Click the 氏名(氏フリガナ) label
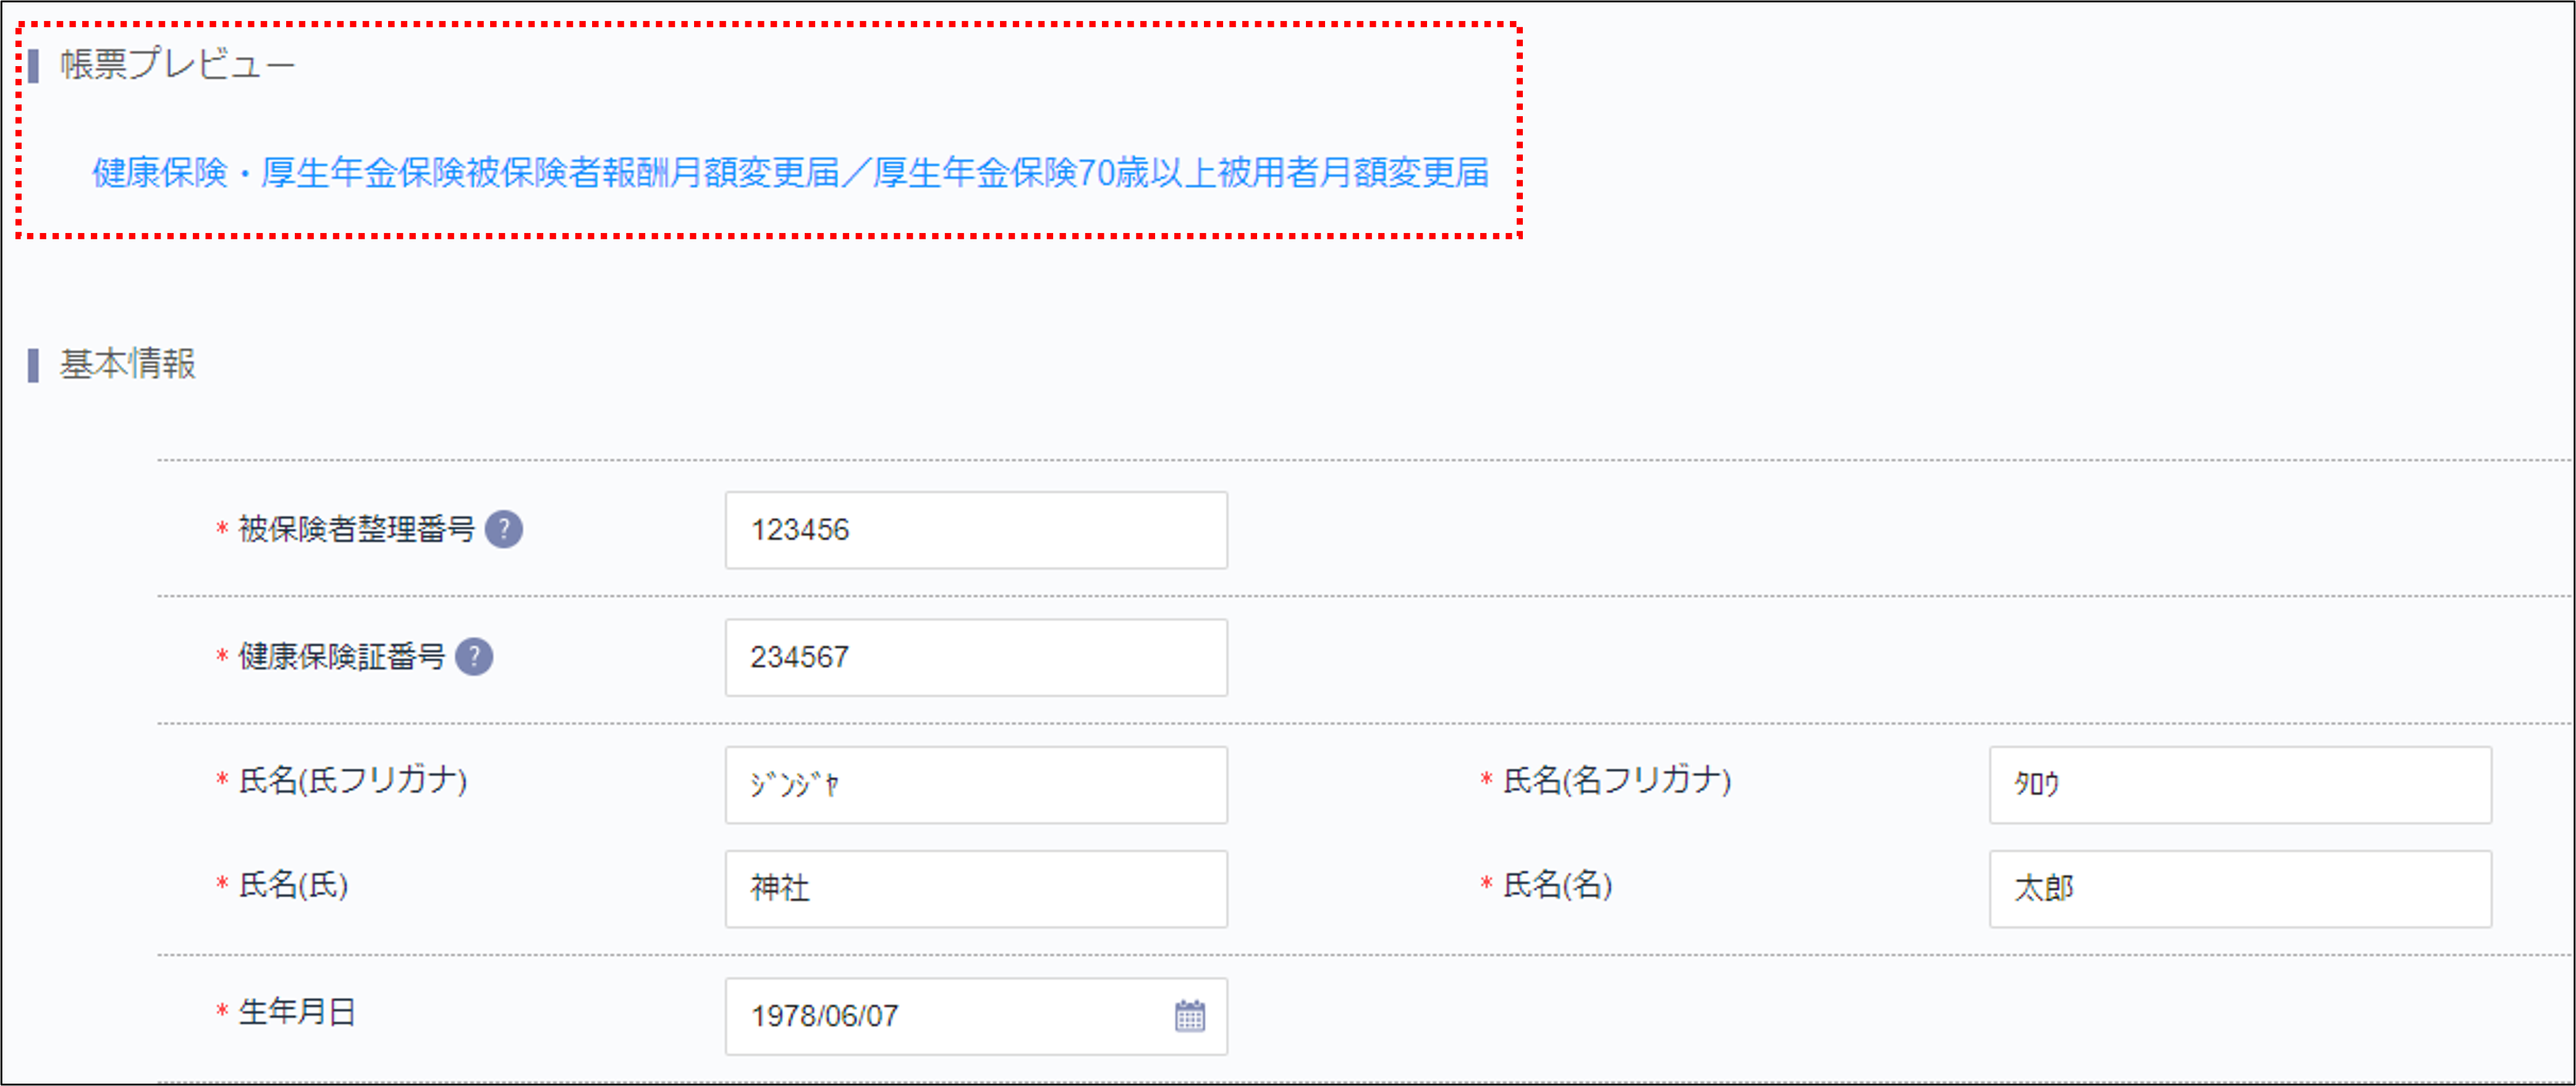2576x1086 pixels. coord(352,780)
